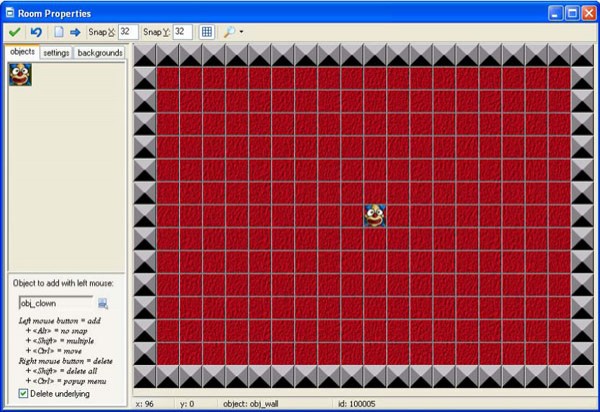Image resolution: width=600 pixels, height=412 pixels.
Task: Click the zoom magnifier icon
Action: click(x=229, y=32)
